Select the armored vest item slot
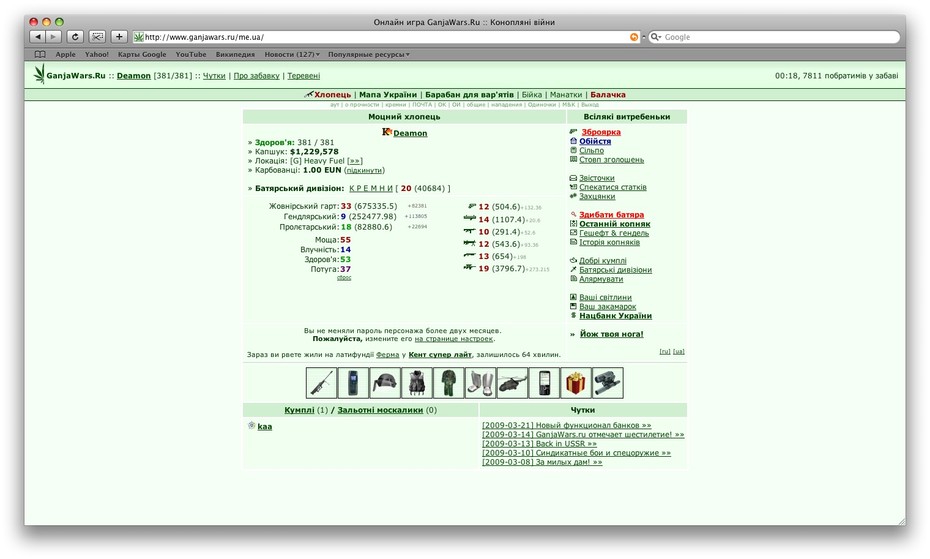930x559 pixels. pos(416,383)
